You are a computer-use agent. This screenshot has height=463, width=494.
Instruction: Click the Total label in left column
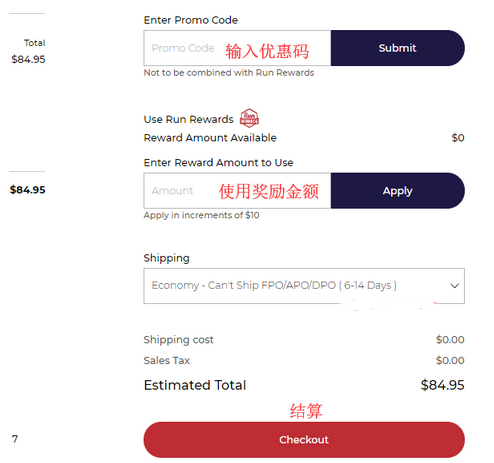(x=34, y=43)
